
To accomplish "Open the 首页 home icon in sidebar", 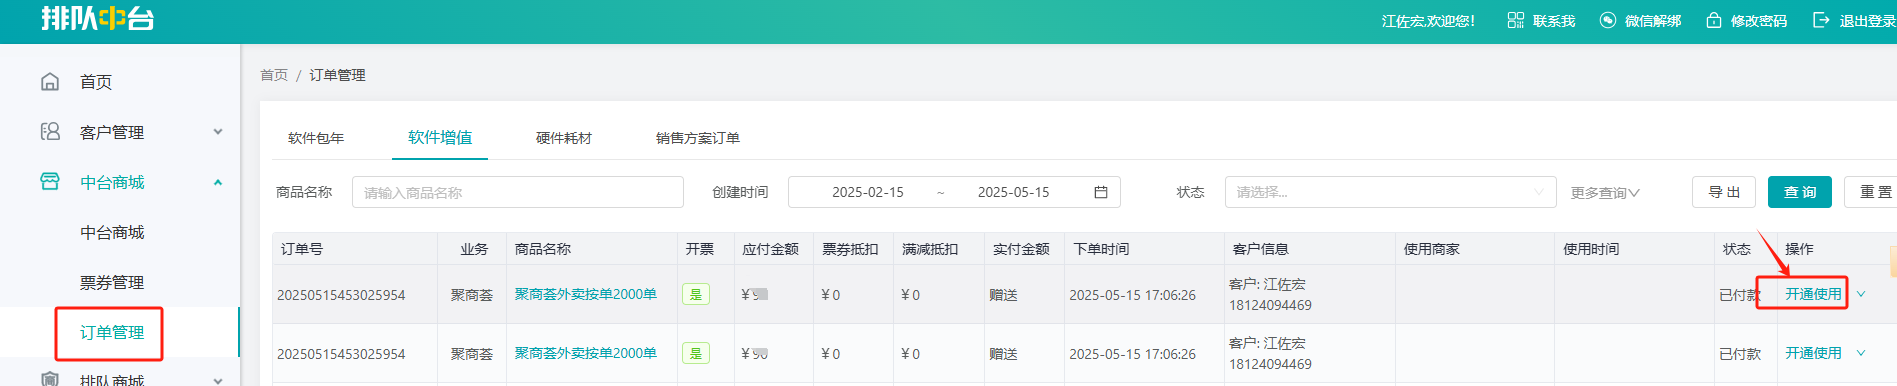I will (x=50, y=82).
